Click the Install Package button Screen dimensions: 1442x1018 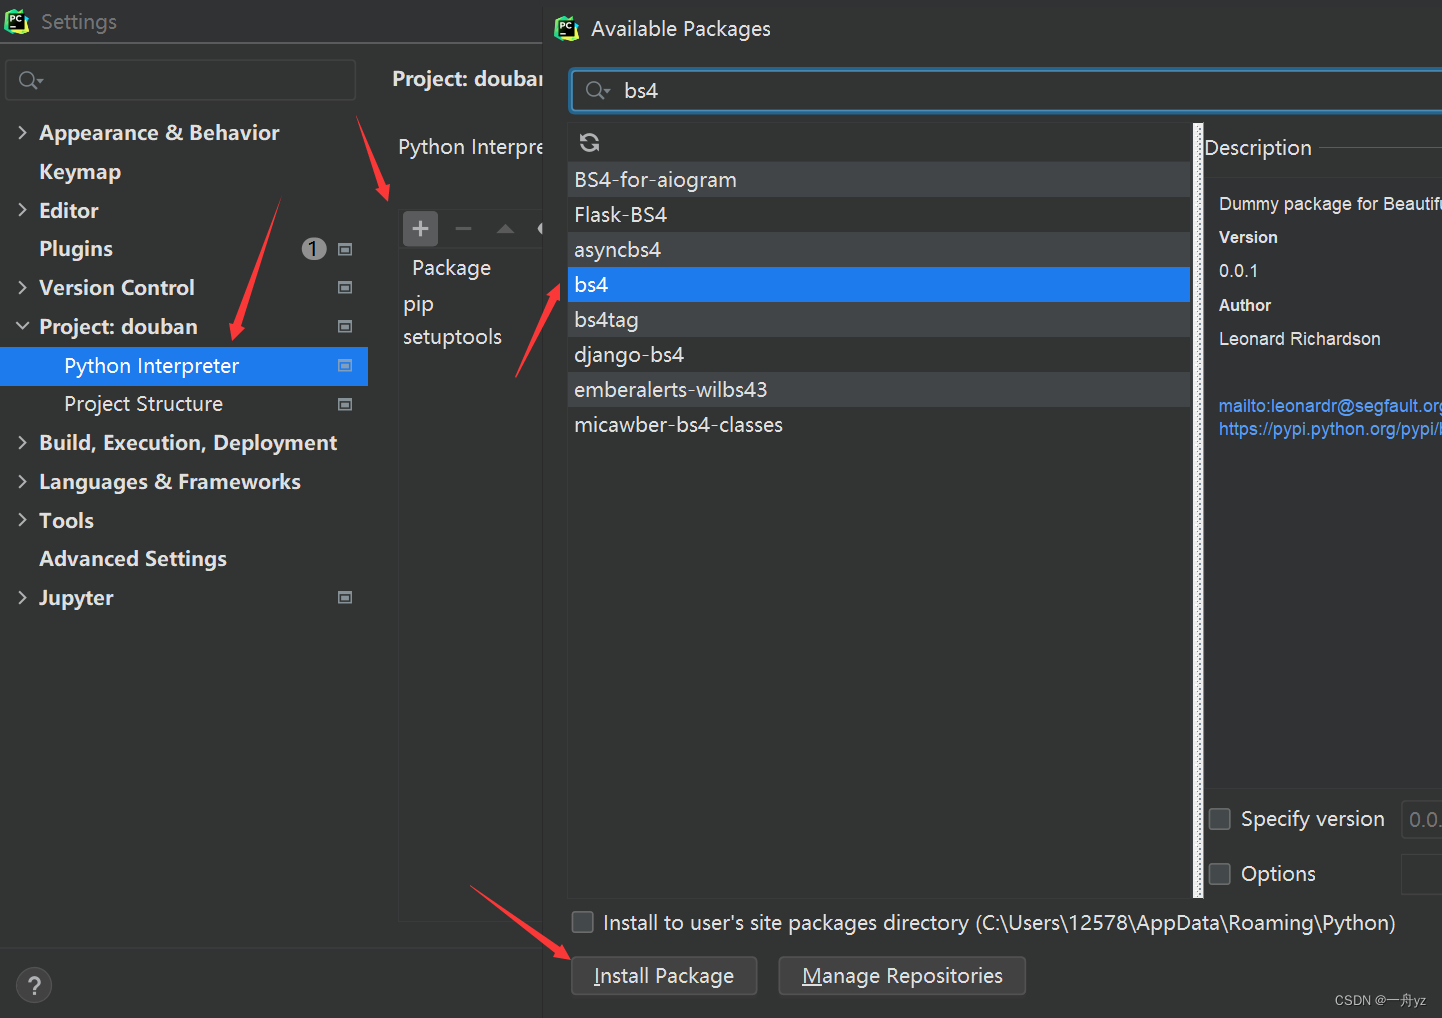coord(664,976)
